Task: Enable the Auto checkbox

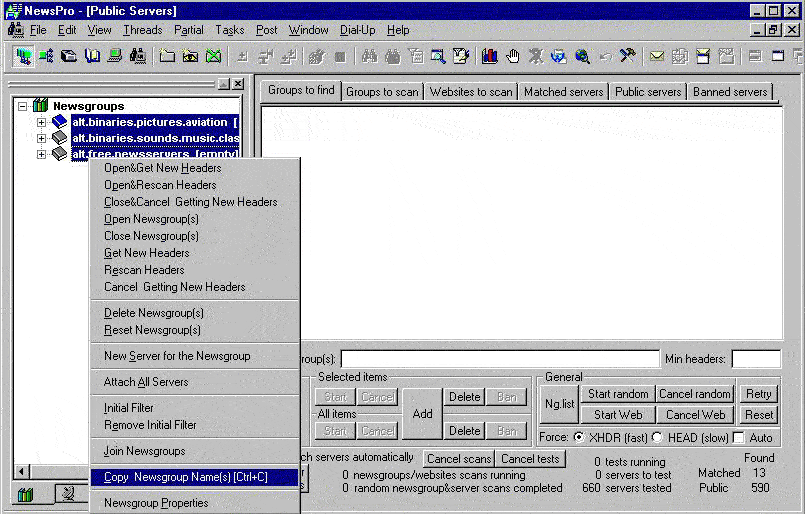Action: 739,437
